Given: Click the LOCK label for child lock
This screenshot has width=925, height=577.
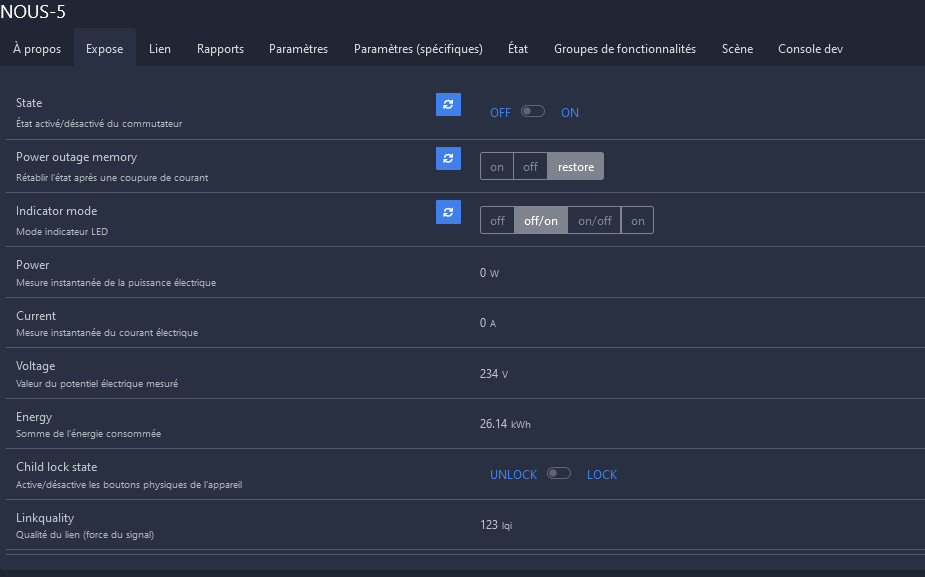Looking at the screenshot, I should pyautogui.click(x=602, y=475).
